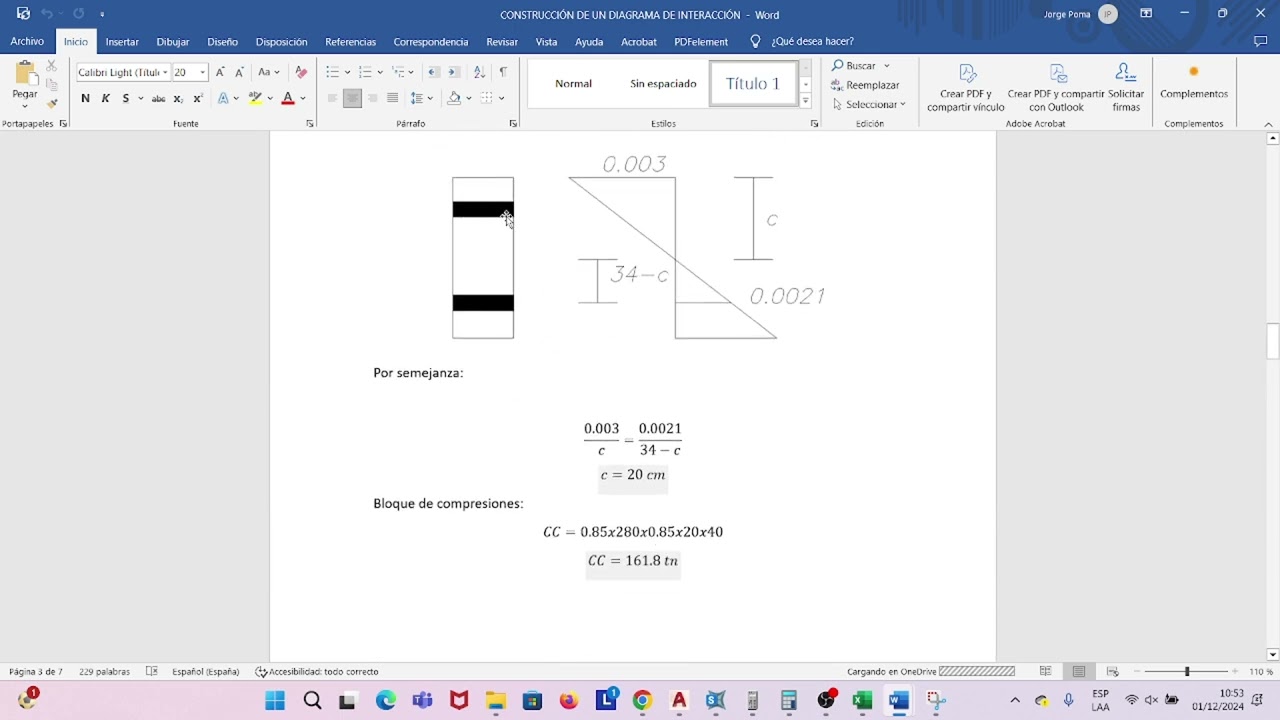Increase font size with the grow font icon
1280x720 pixels.
tap(220, 72)
